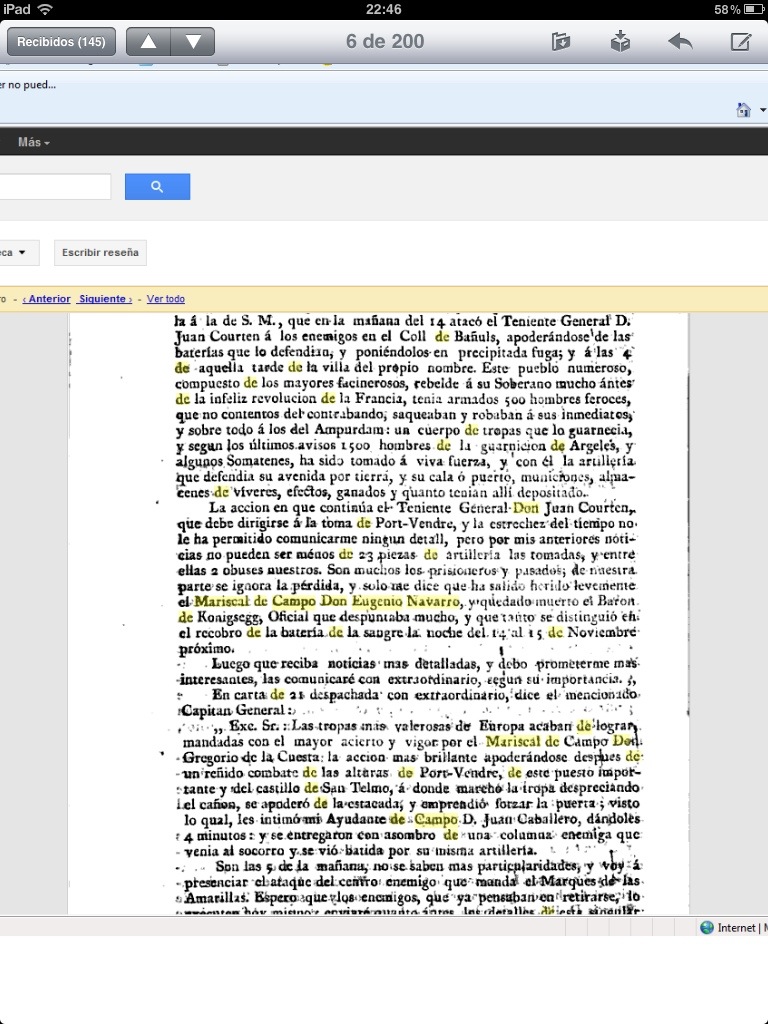Click the Escribir reseña button
This screenshot has width=768, height=1024.
pos(100,253)
